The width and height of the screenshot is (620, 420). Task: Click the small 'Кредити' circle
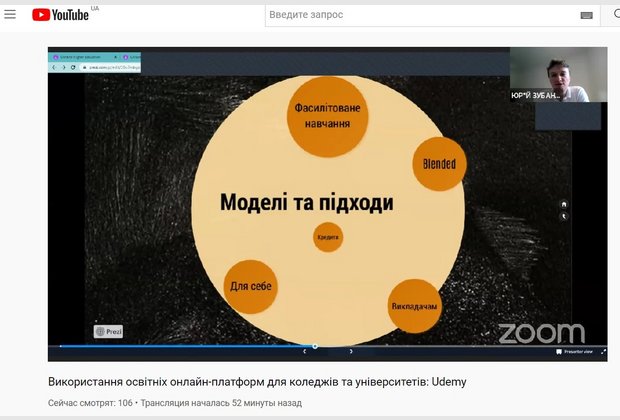[x=328, y=237]
